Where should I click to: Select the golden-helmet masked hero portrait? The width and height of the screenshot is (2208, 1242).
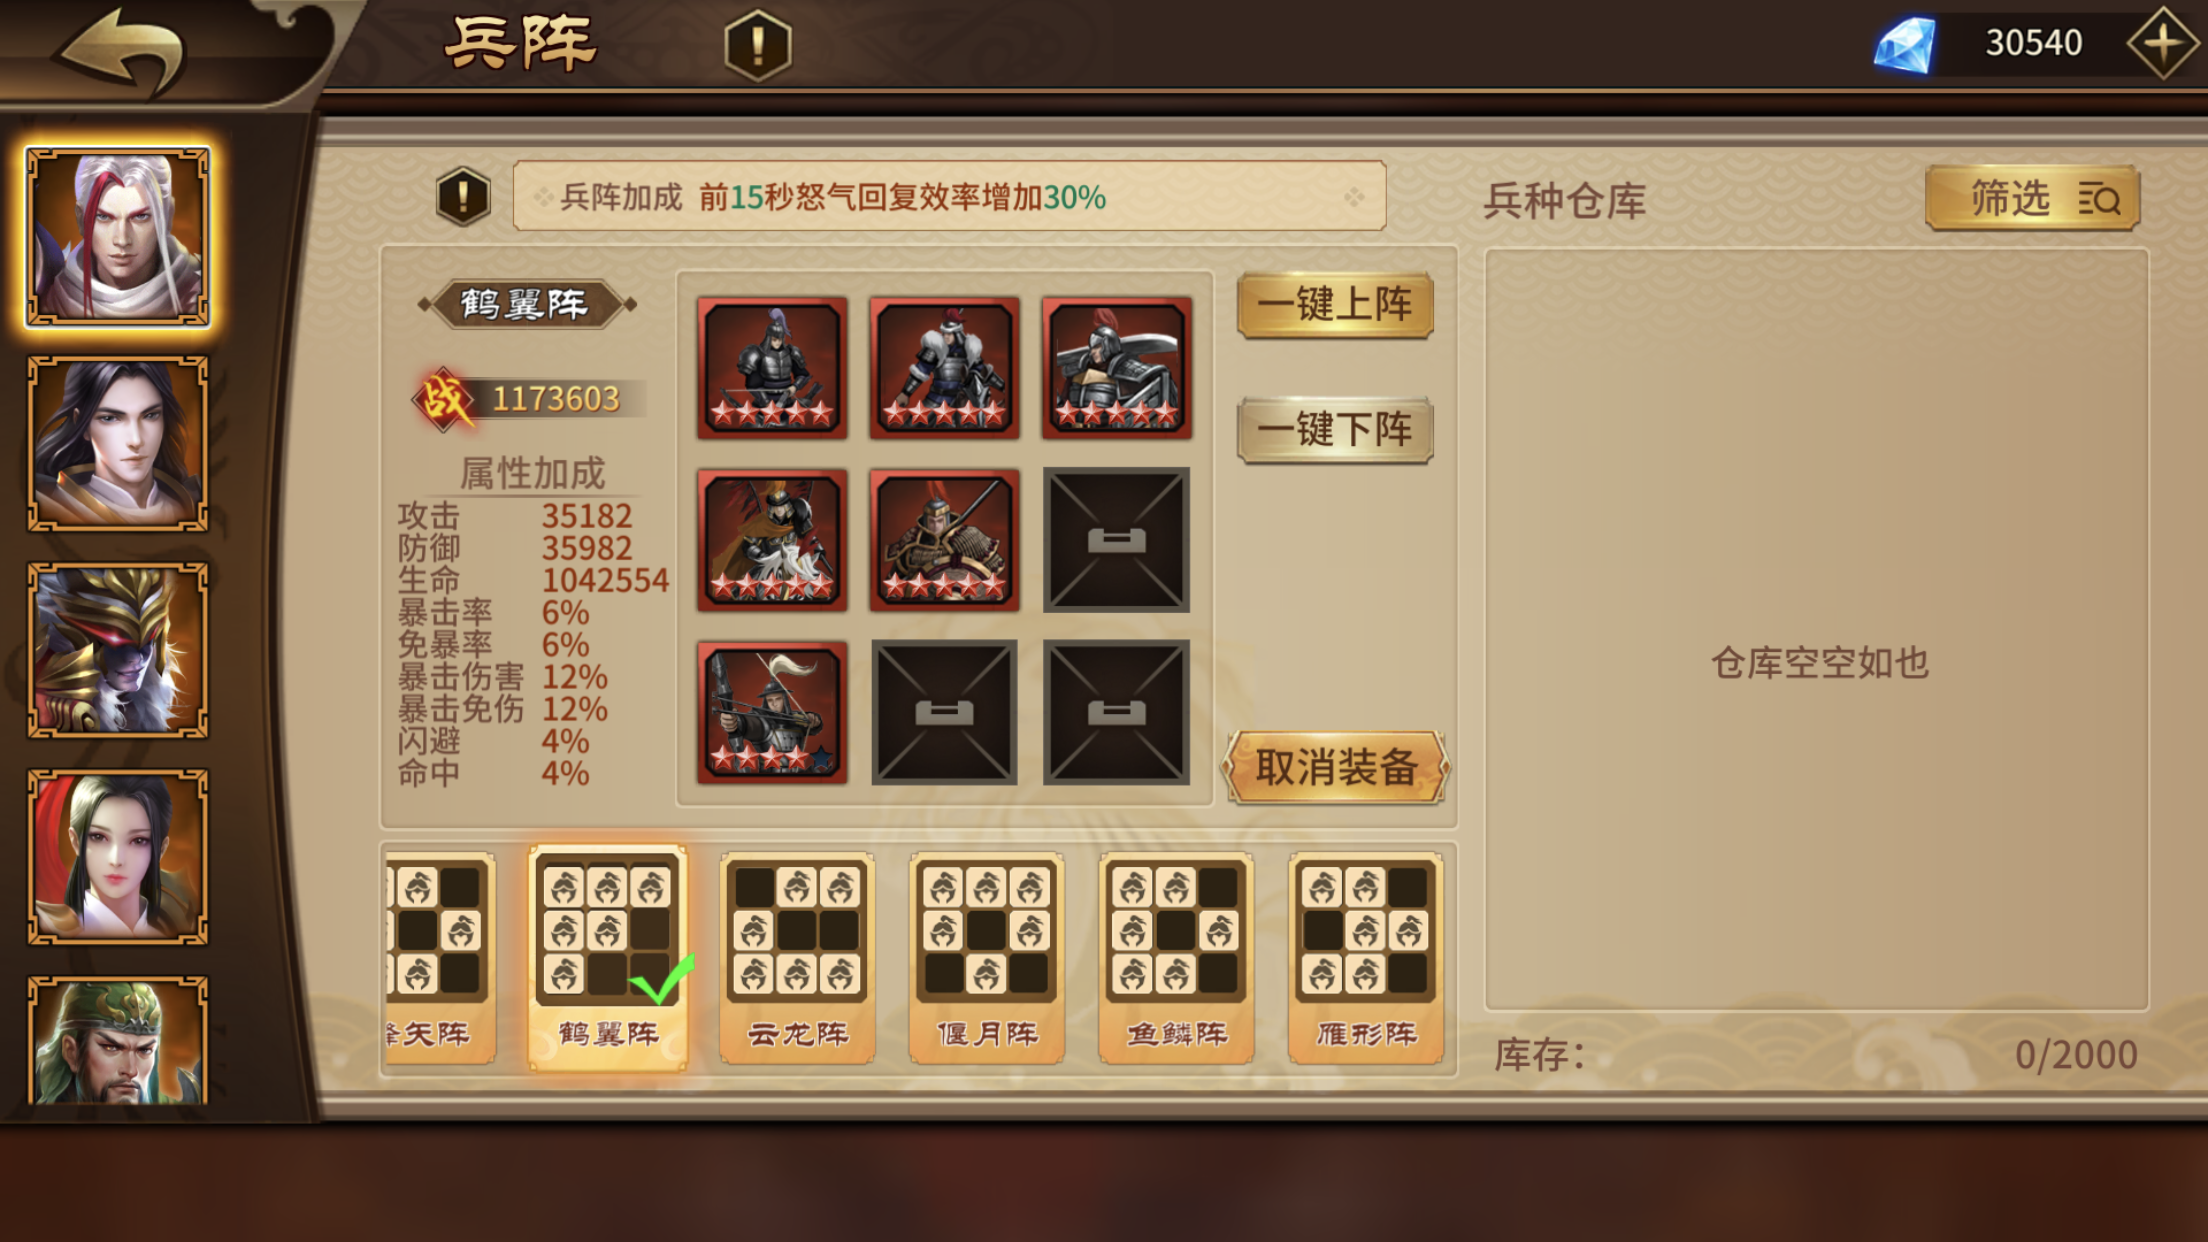(x=118, y=650)
